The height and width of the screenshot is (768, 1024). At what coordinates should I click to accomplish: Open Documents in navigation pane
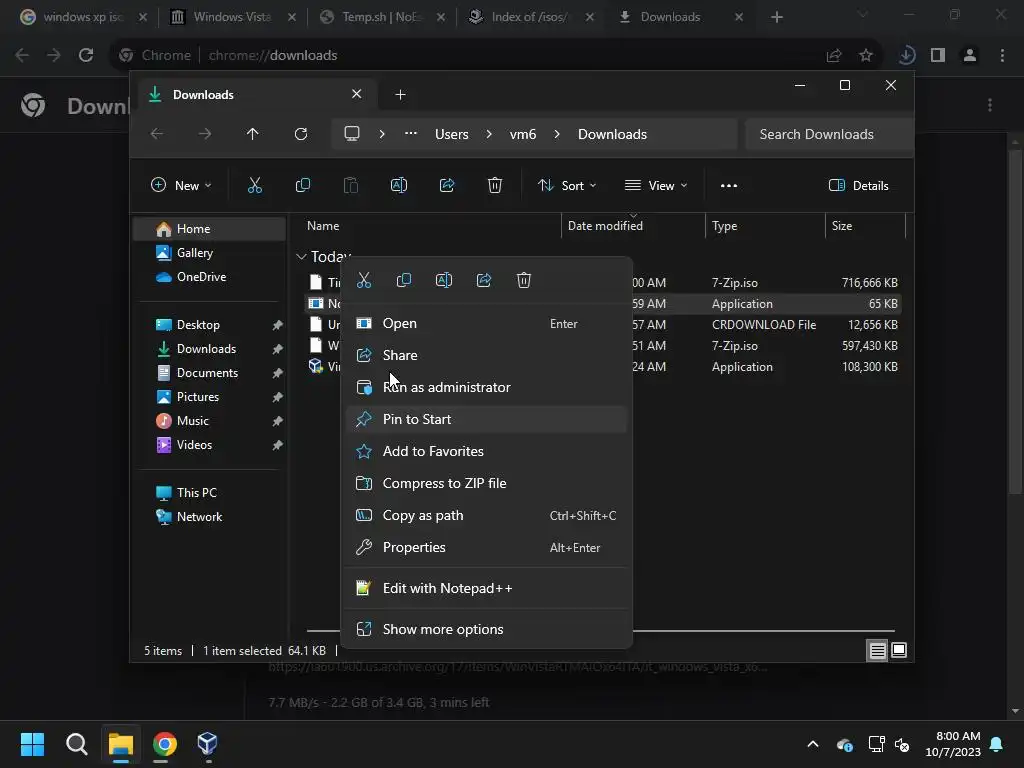(210, 373)
